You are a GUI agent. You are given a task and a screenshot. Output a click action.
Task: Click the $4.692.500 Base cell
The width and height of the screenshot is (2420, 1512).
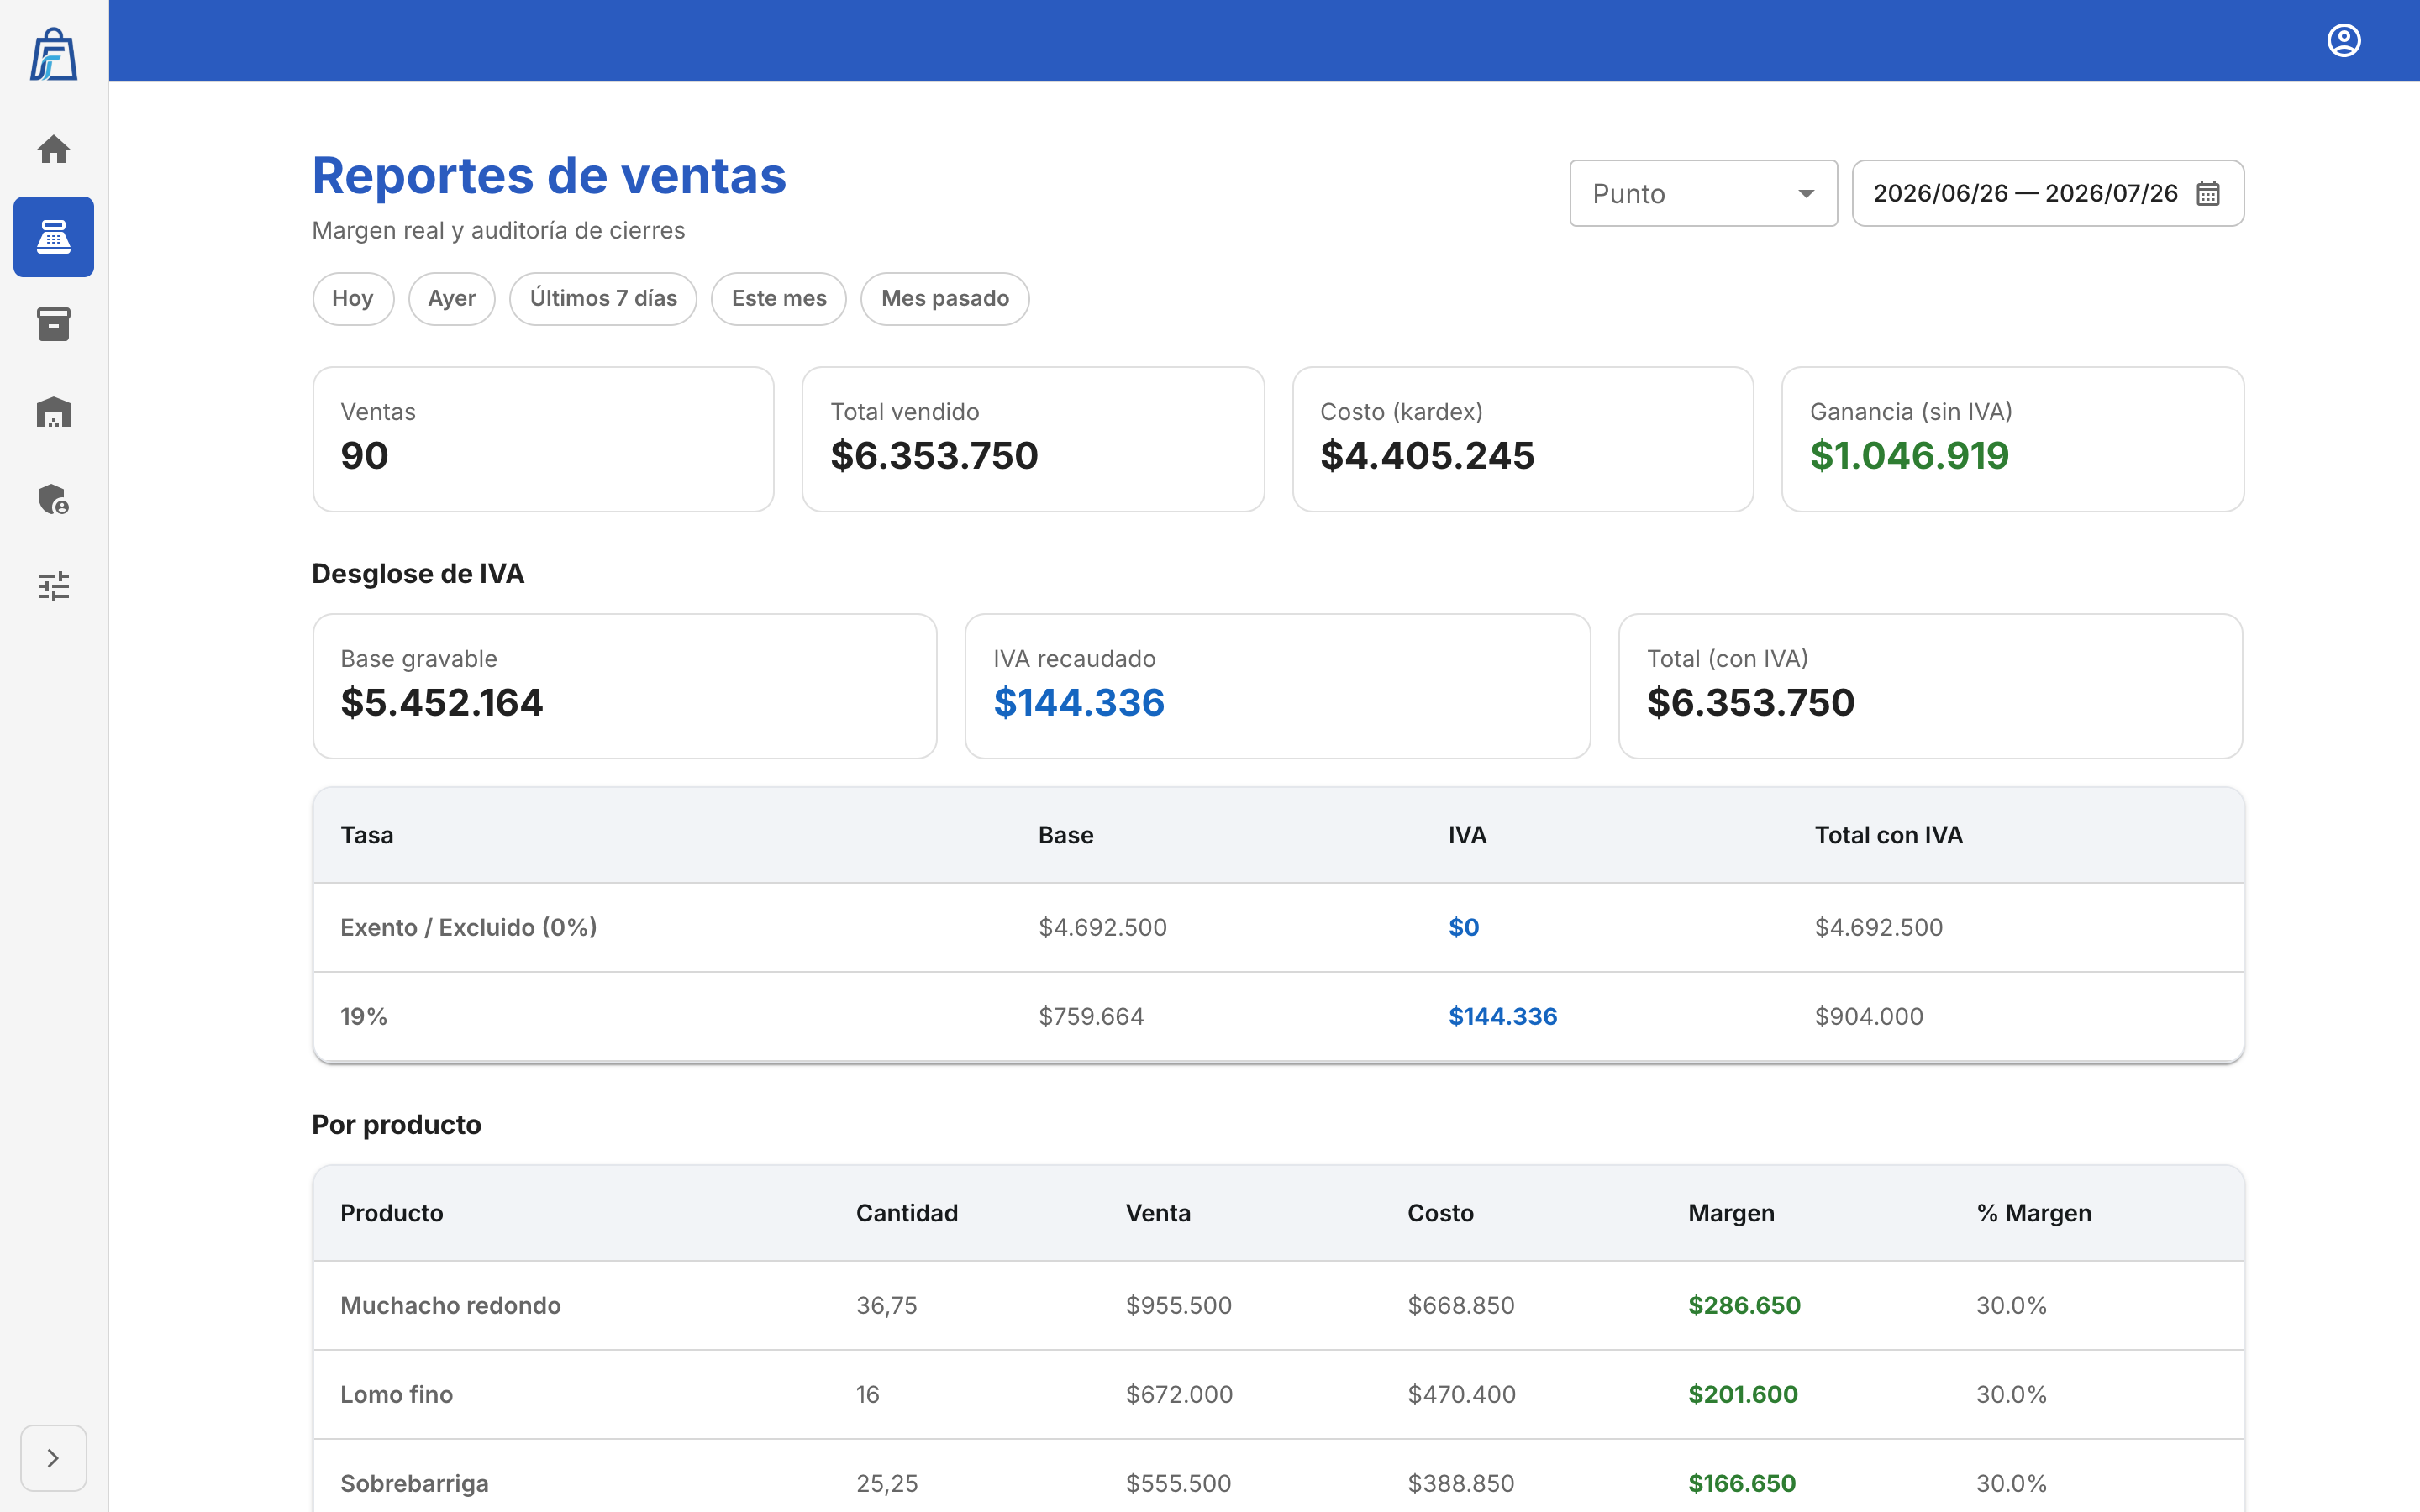tap(1103, 927)
